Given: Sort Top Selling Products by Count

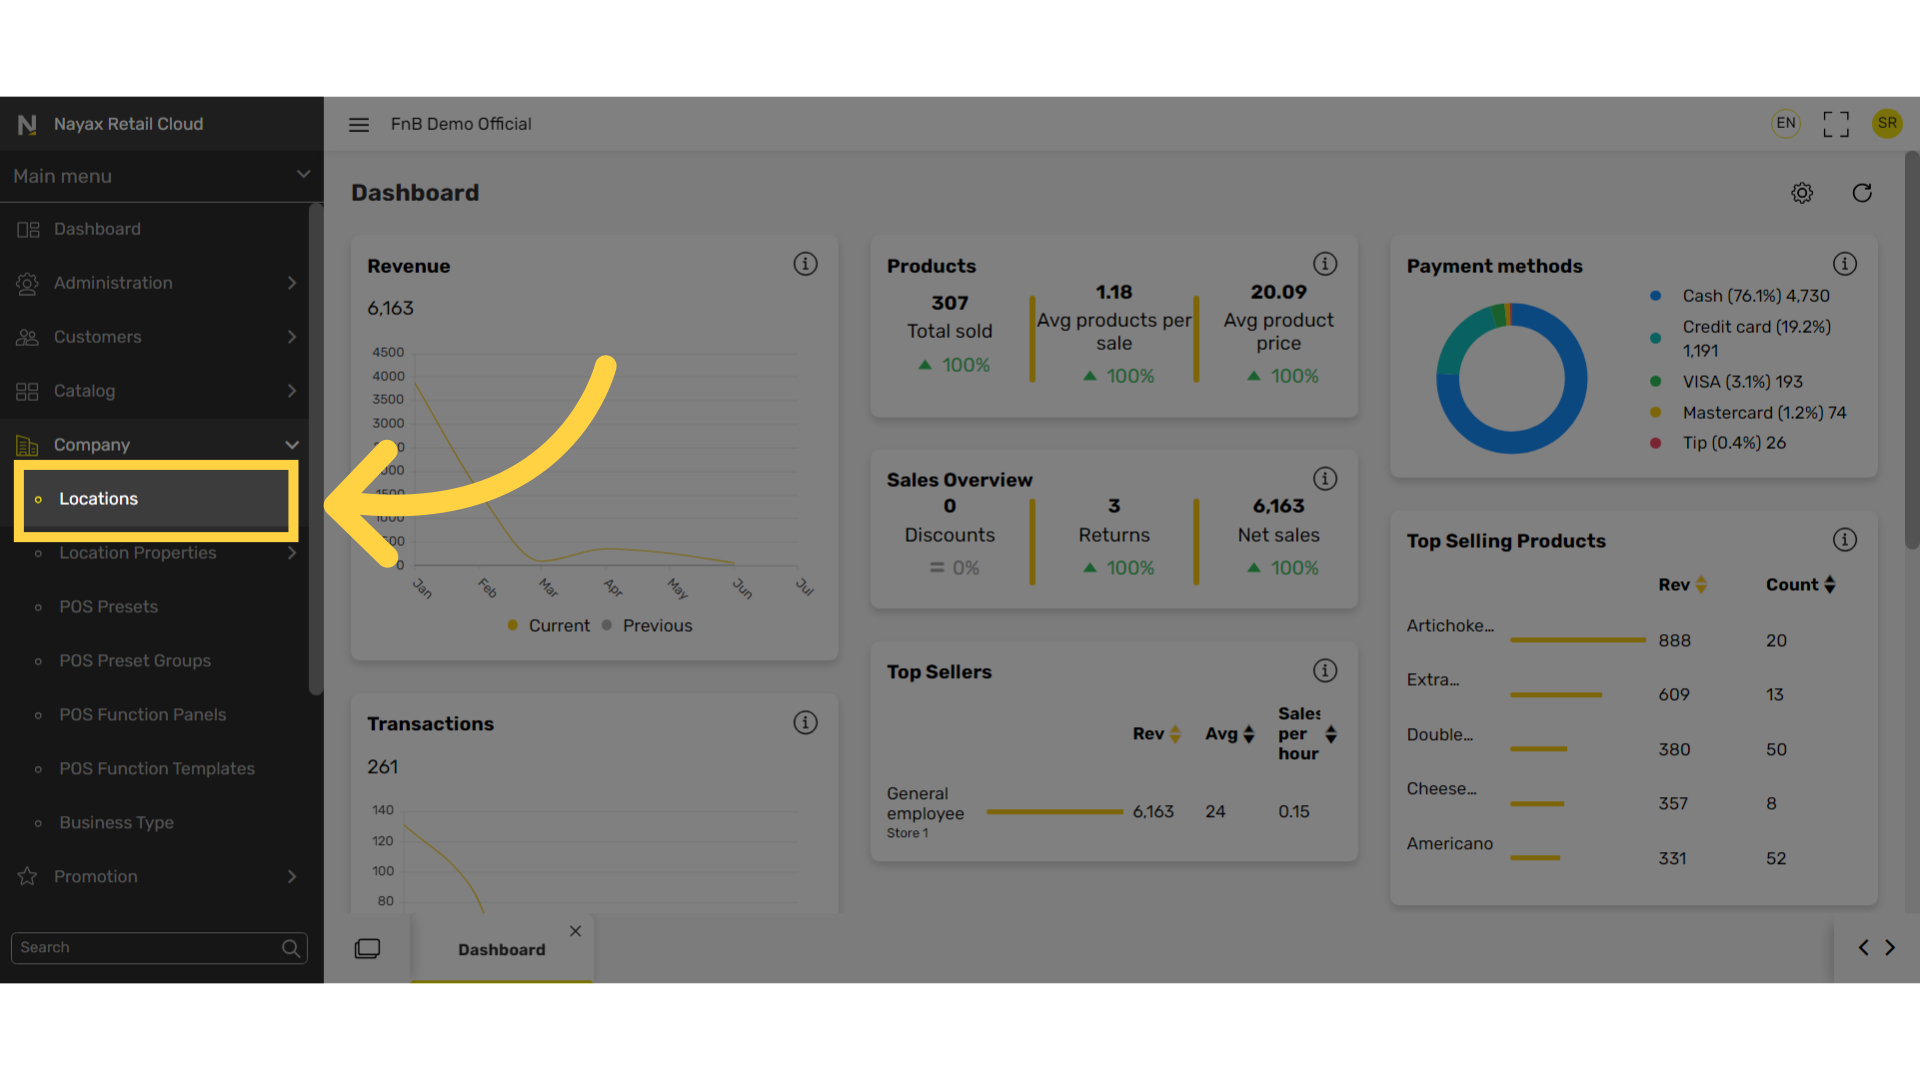Looking at the screenshot, I should 1800,585.
